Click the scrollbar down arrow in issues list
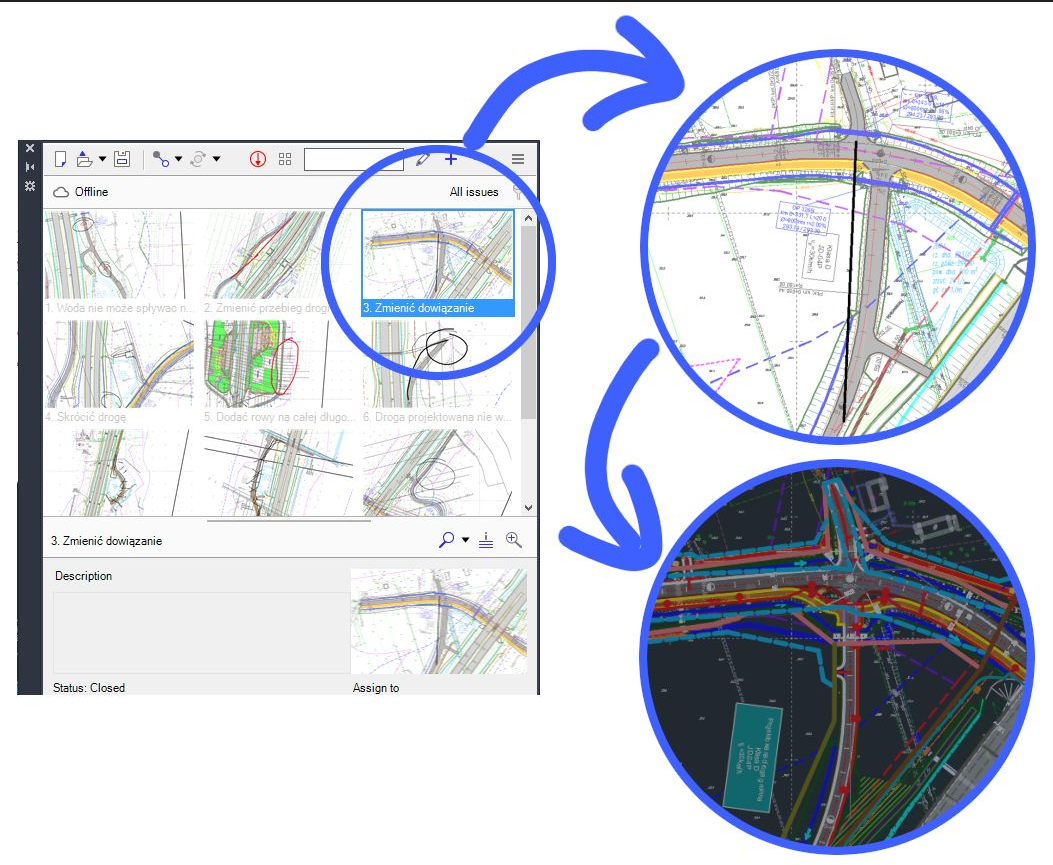The height and width of the screenshot is (865, 1053). click(x=528, y=508)
